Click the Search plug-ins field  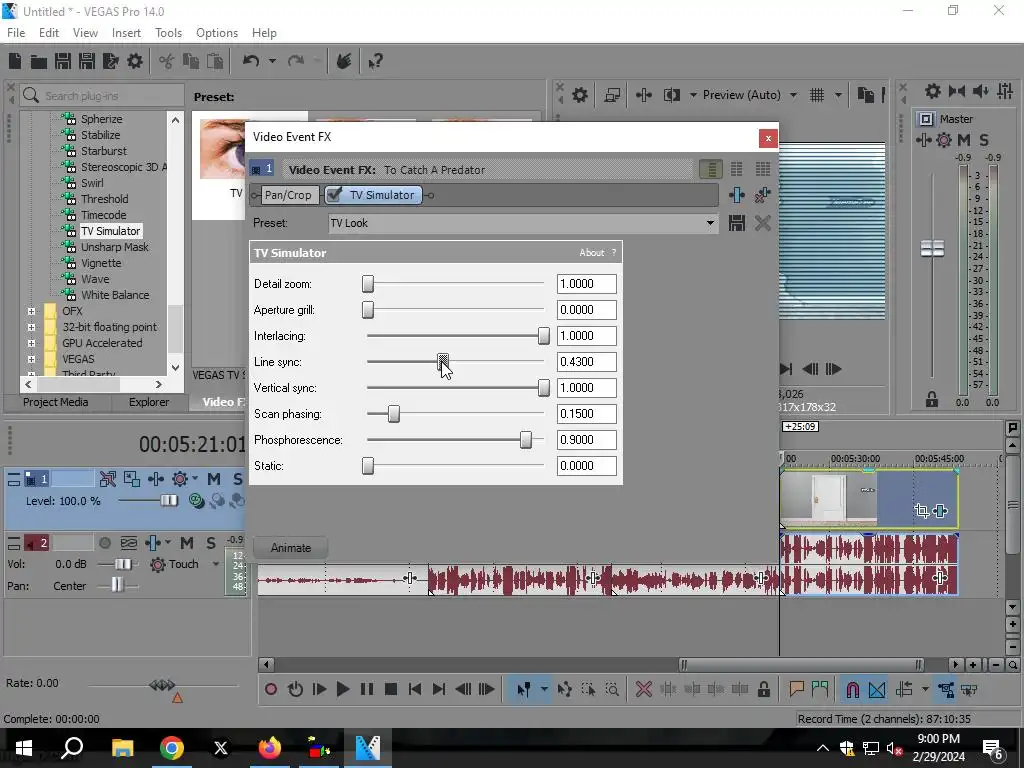click(102, 96)
